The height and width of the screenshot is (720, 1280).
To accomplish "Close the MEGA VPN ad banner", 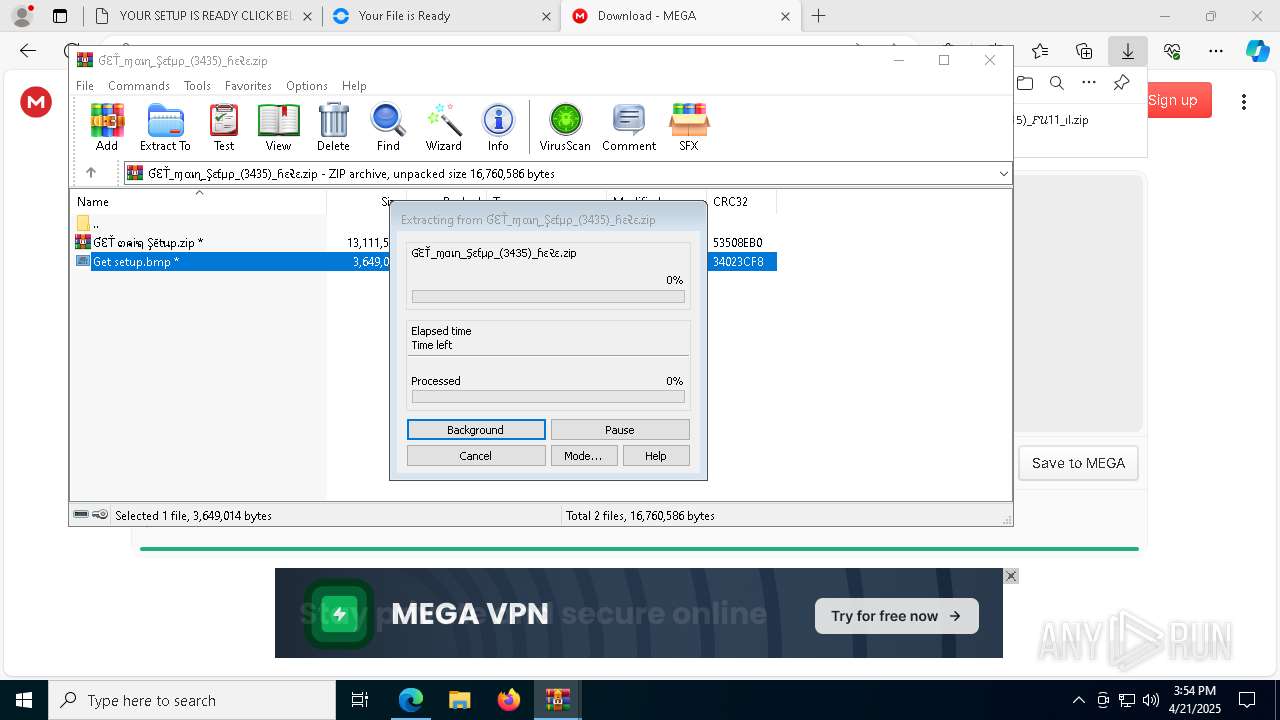I will [1011, 576].
